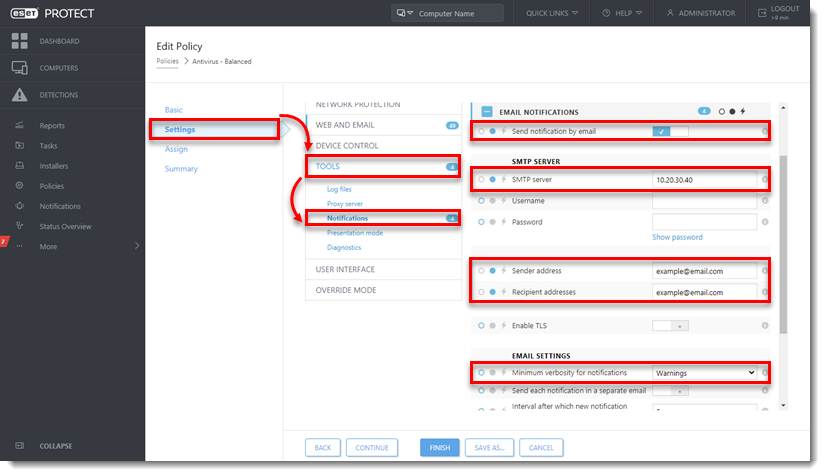Viewport: 825px width, 476px height.
Task: Expand the Device Control category
Action: coord(384,146)
